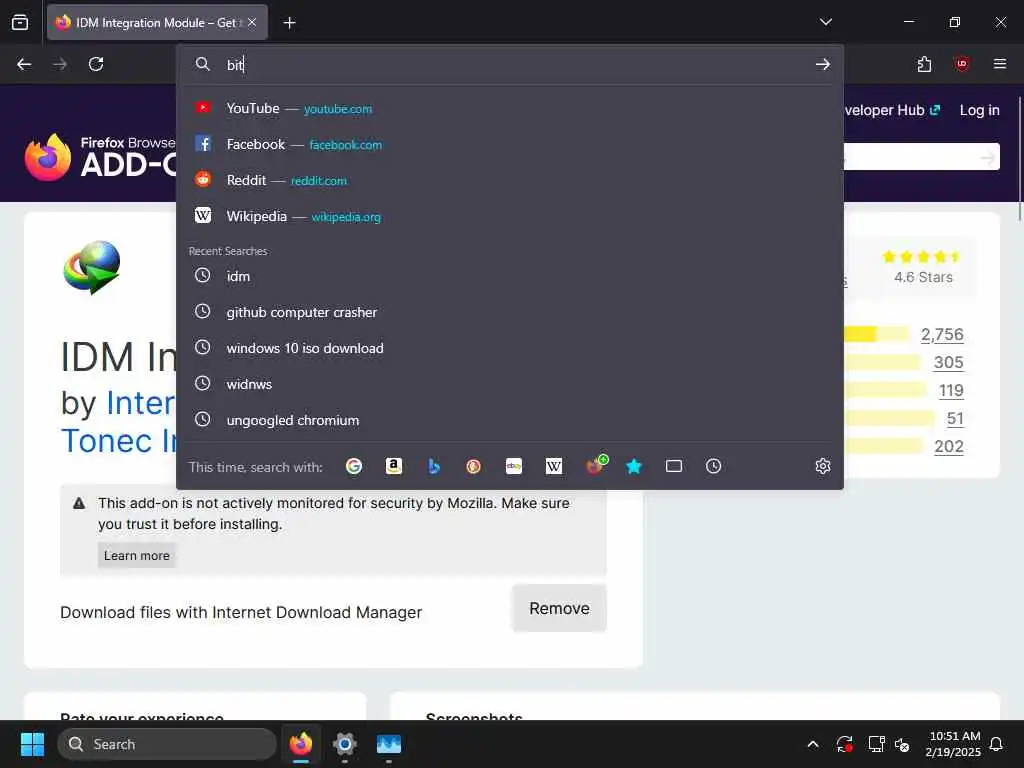Search history using clock icon
This screenshot has height=768, width=1024.
click(714, 466)
